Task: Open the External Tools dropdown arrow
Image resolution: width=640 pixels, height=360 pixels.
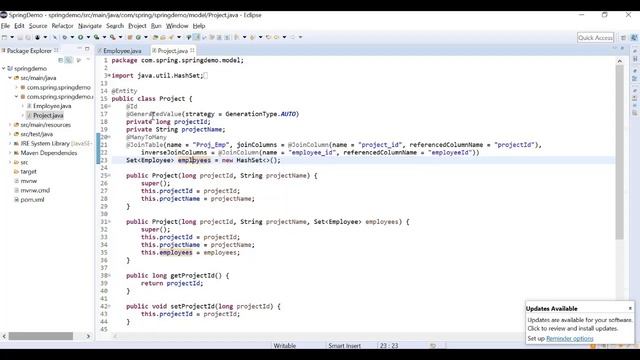Action: tap(120, 37)
